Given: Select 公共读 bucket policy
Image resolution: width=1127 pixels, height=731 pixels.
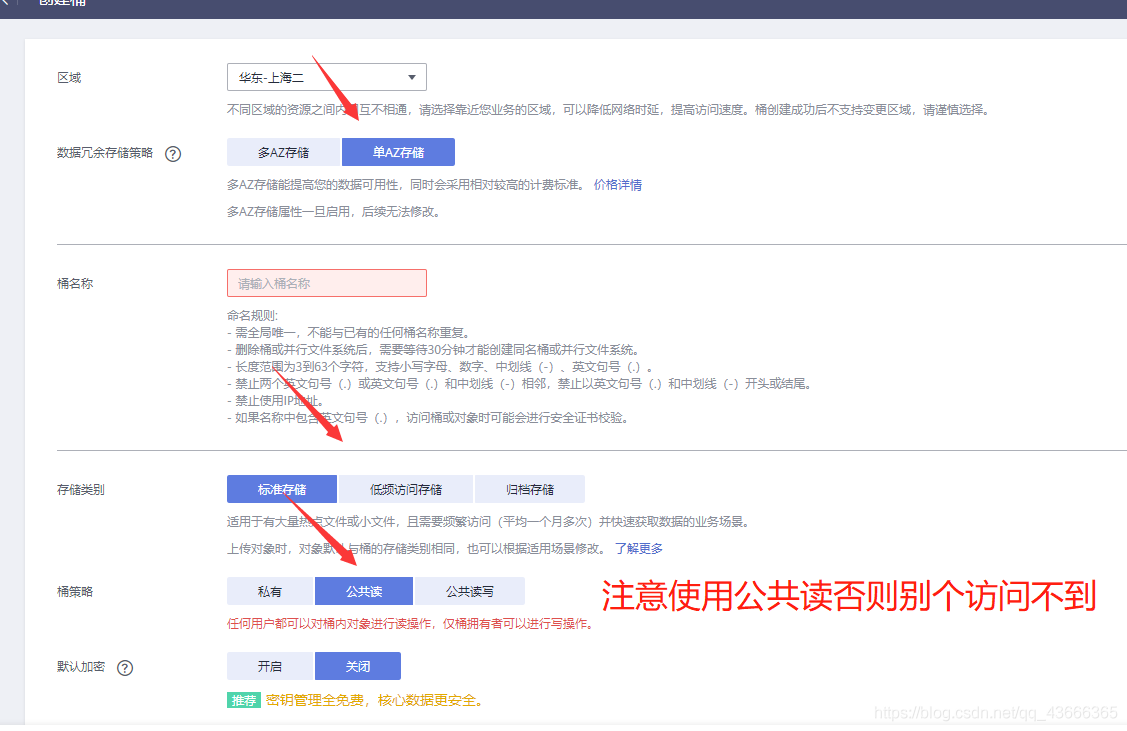Looking at the screenshot, I should pyautogui.click(x=363, y=591).
